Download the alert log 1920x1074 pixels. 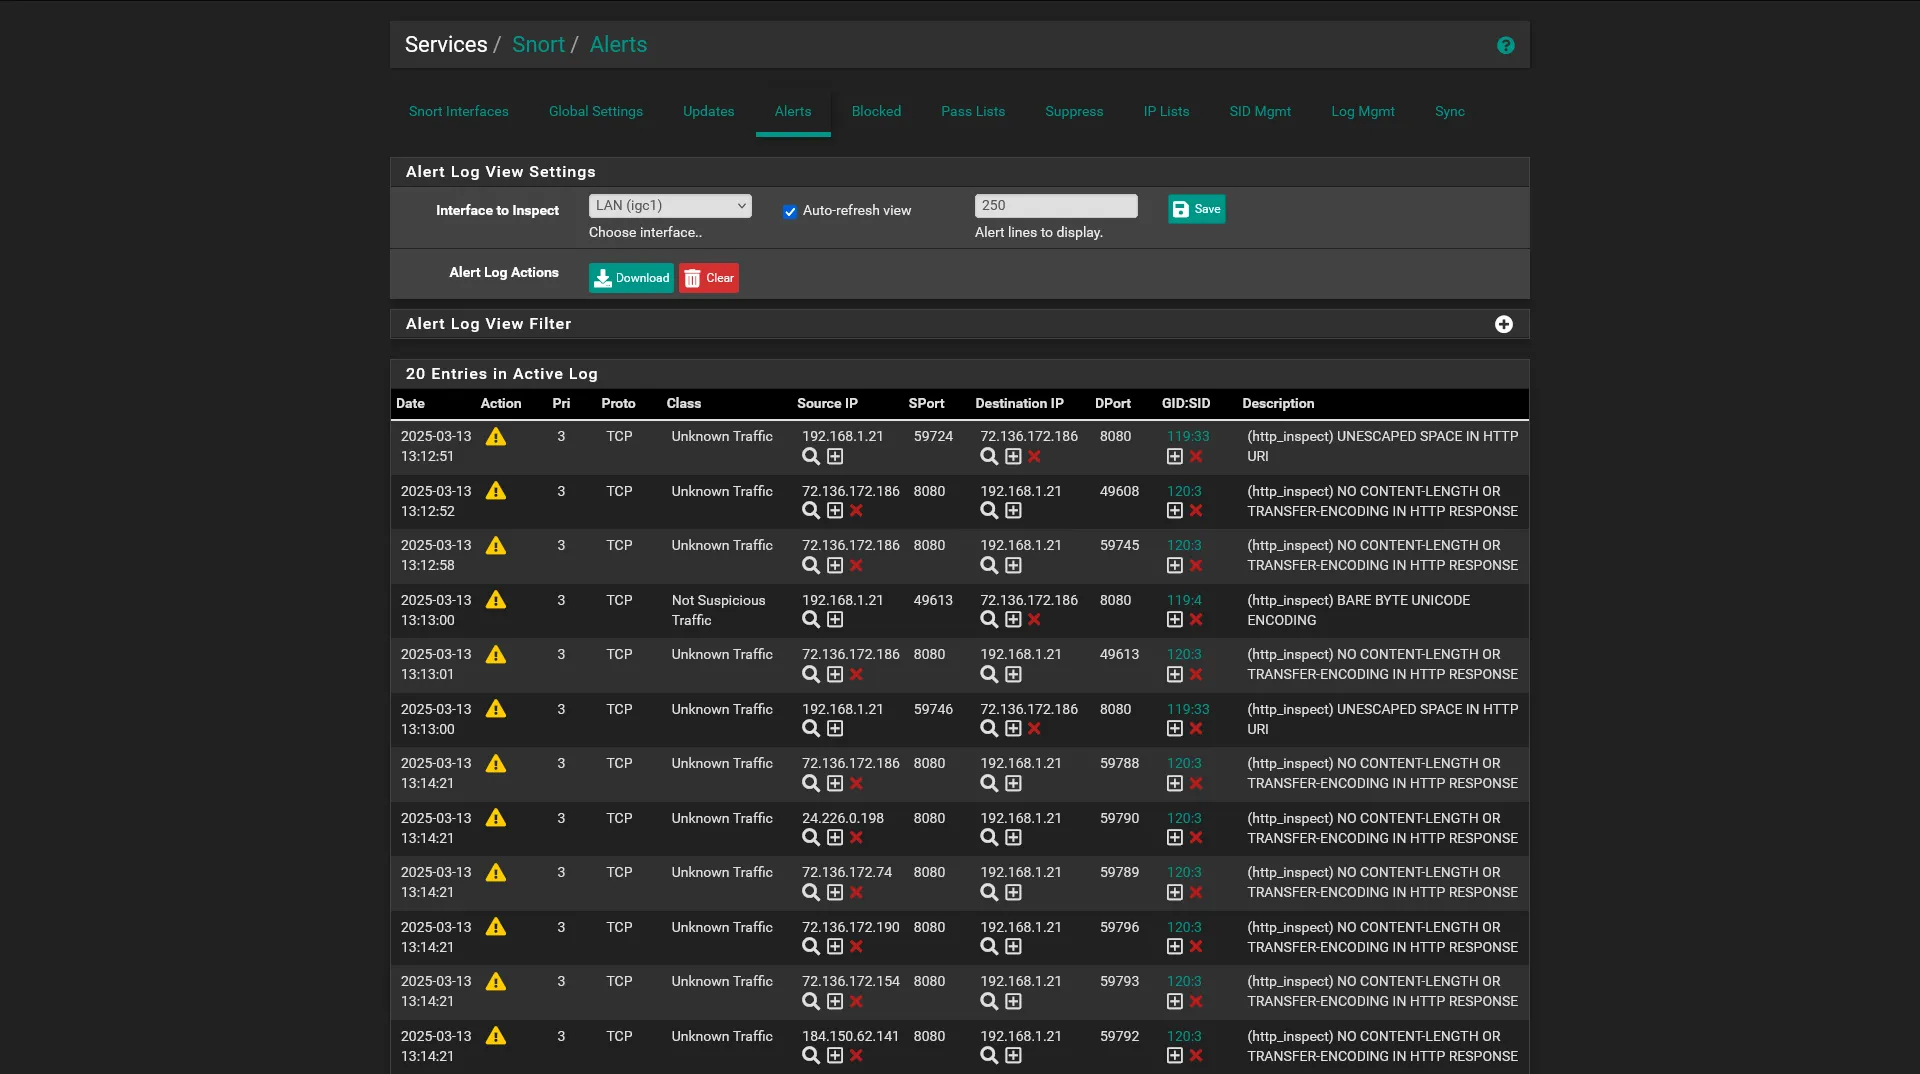[631, 278]
